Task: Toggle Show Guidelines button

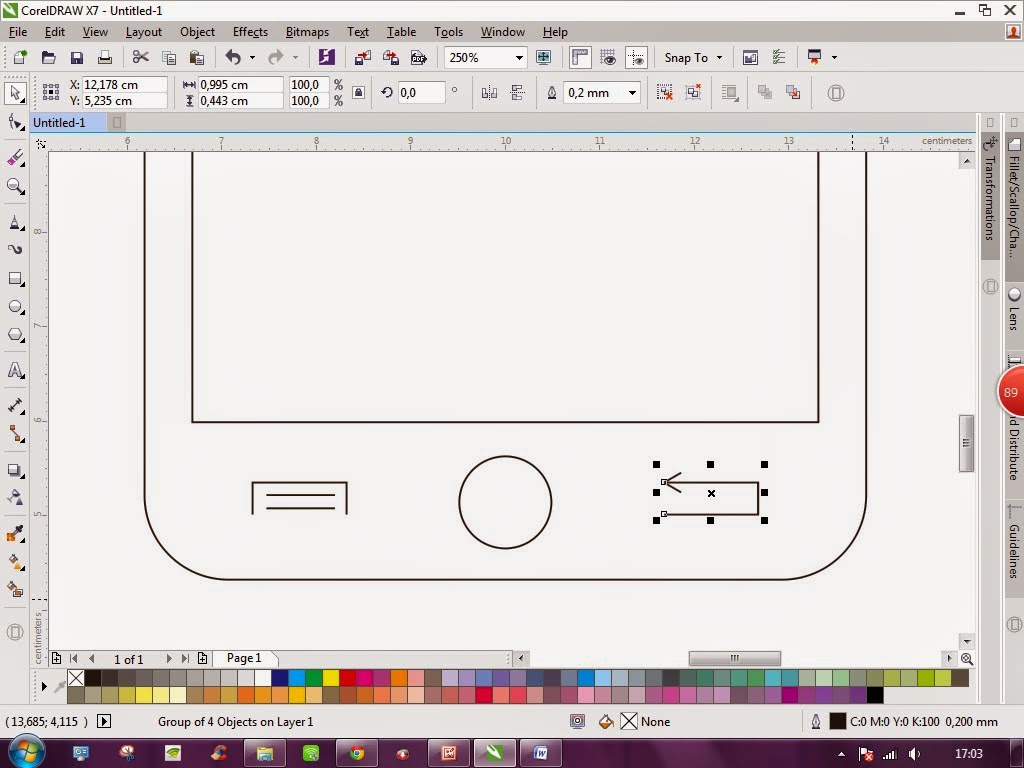Action: 636,57
